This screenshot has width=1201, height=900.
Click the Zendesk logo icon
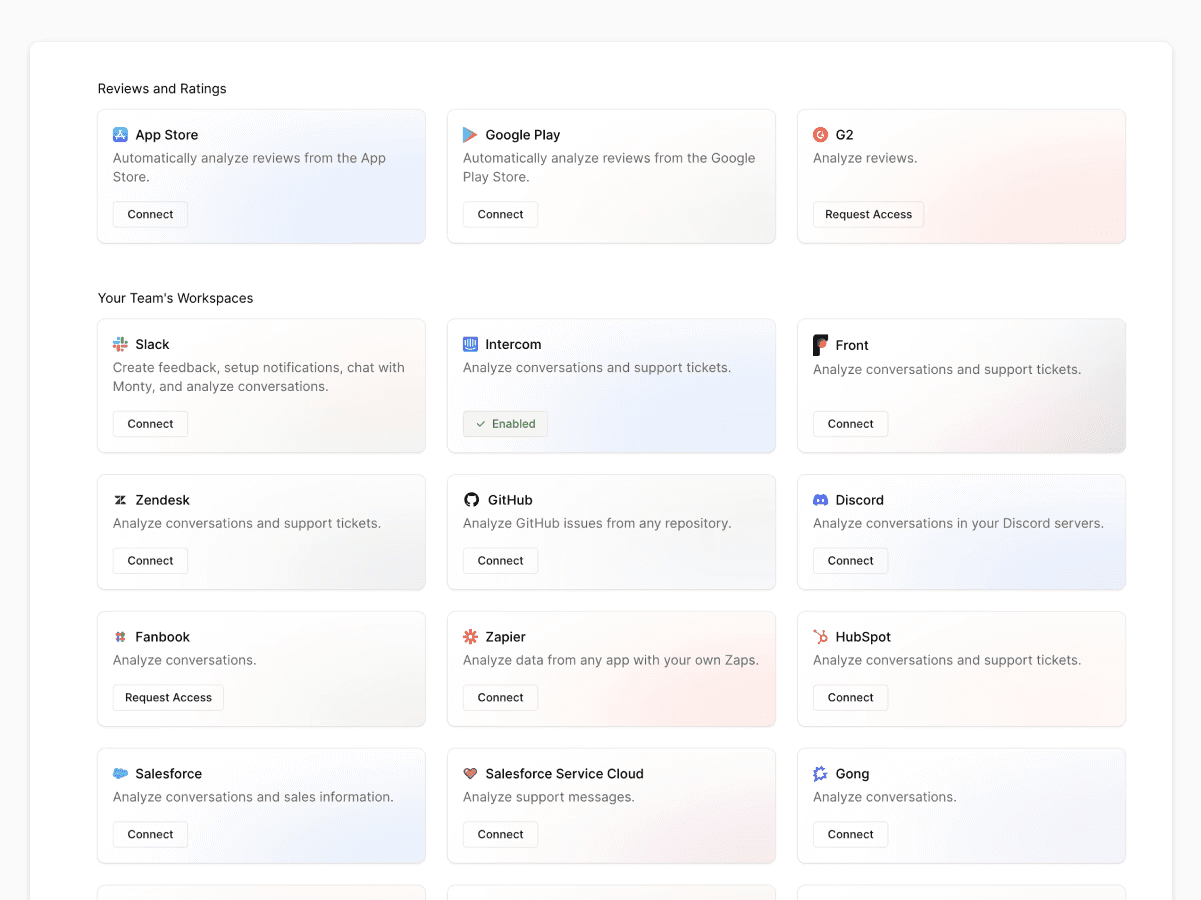[120, 500]
